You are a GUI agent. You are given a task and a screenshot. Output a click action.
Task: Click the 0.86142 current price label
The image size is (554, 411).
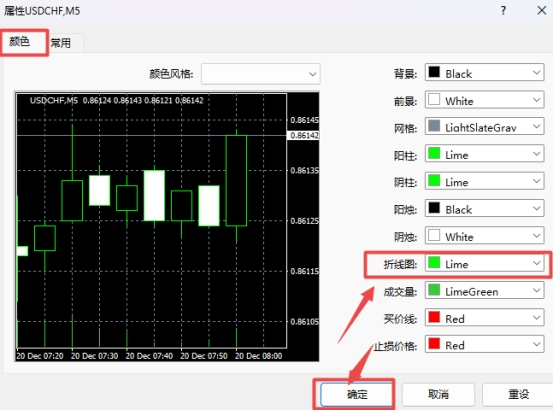pos(304,135)
